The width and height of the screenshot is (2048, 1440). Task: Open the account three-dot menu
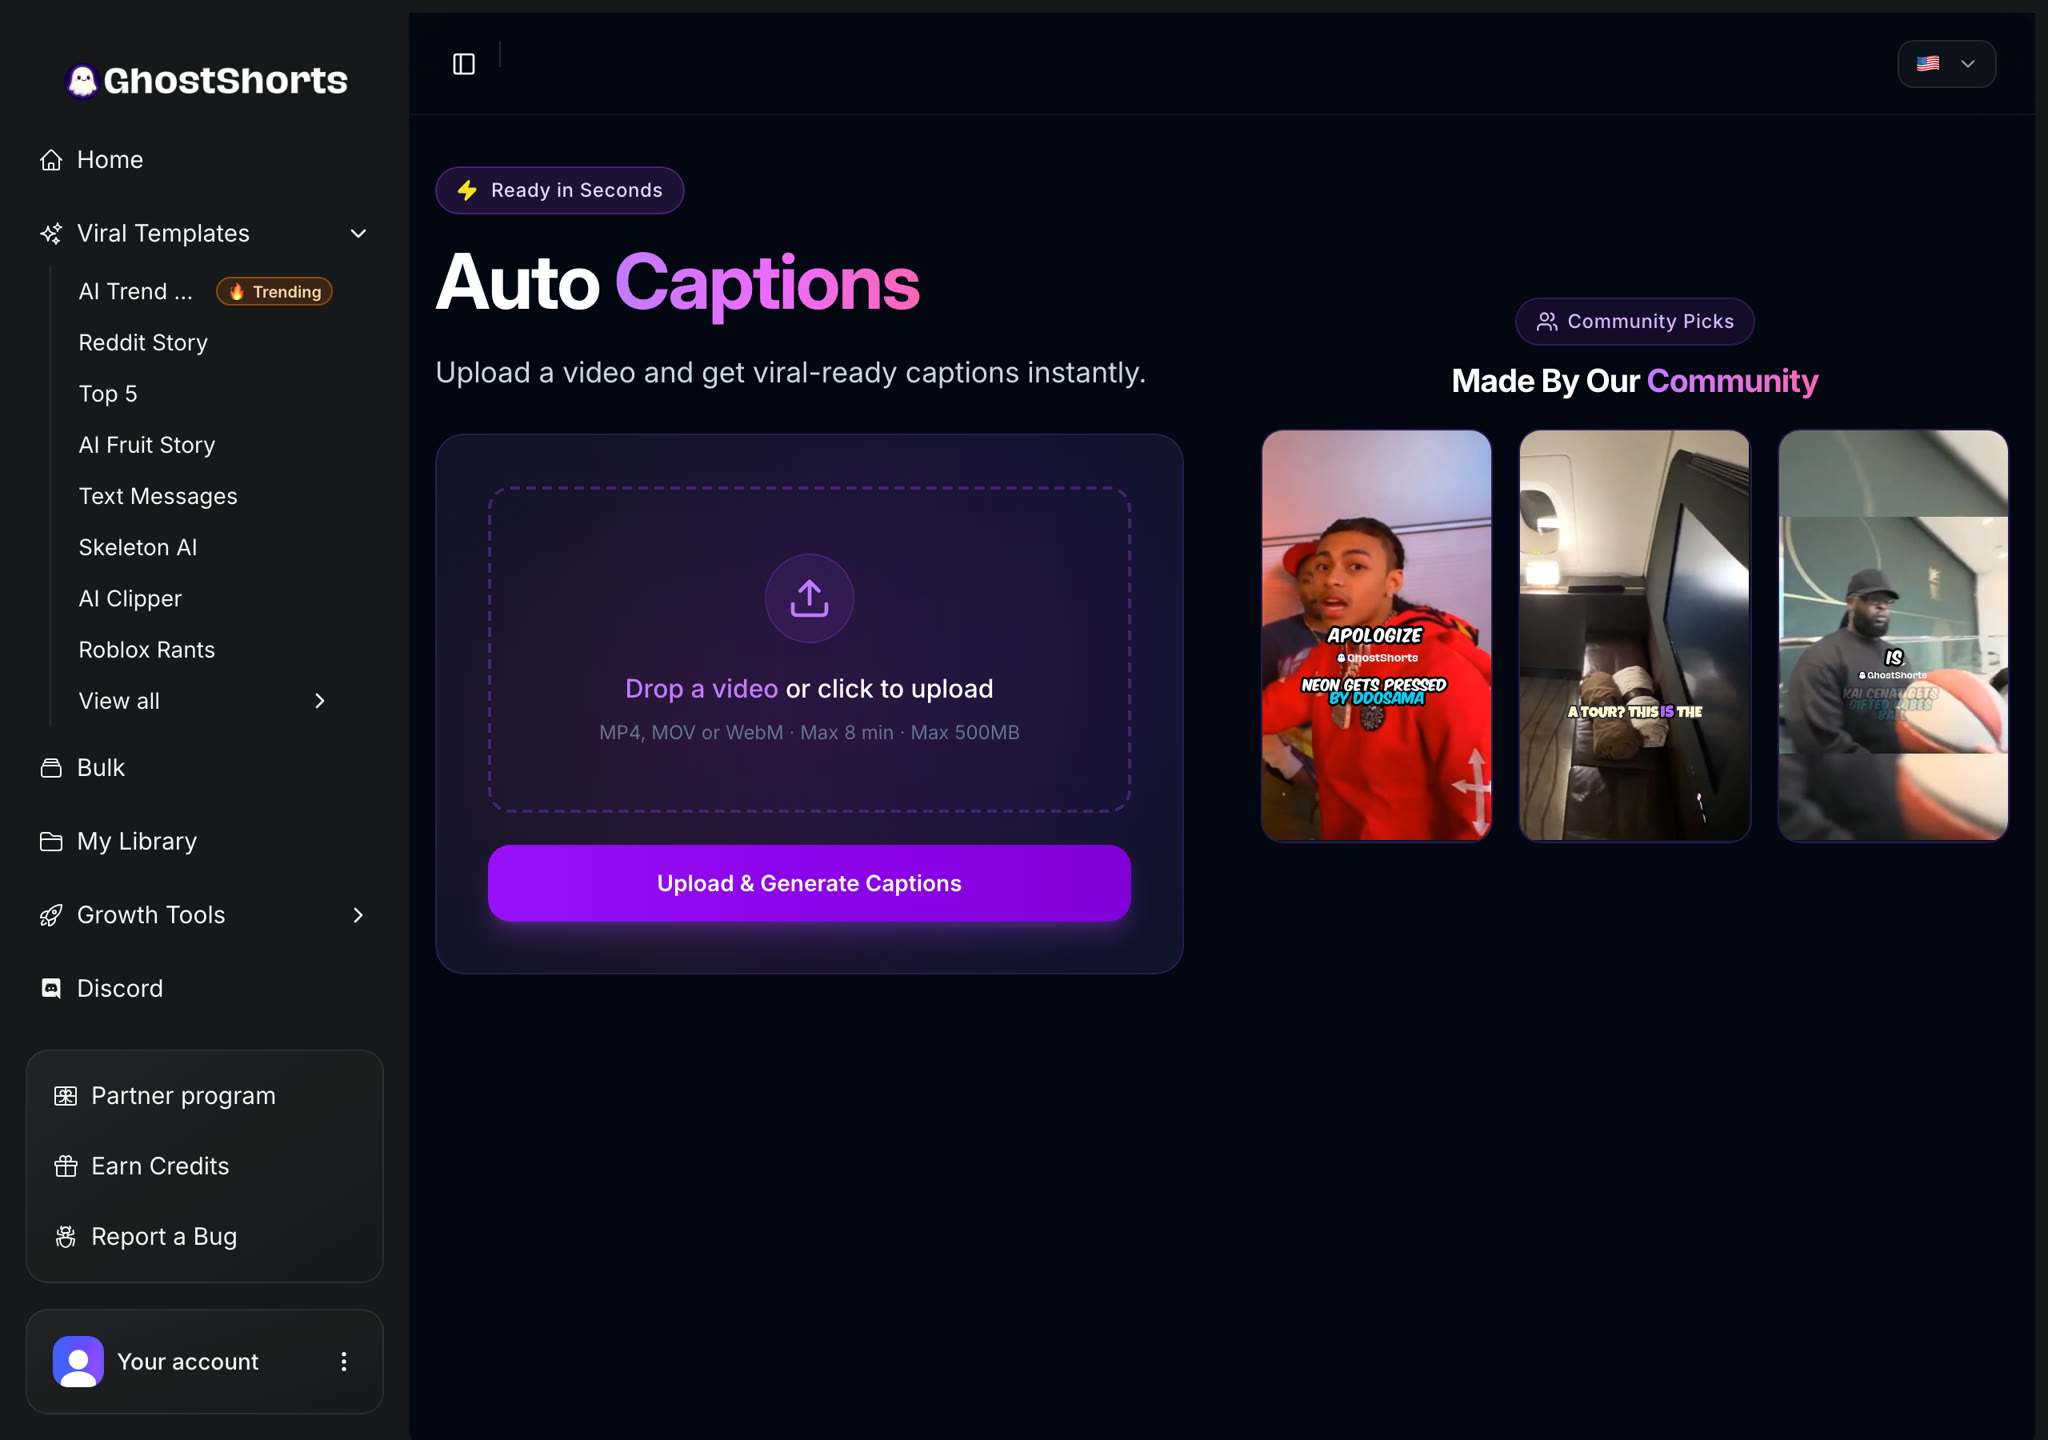[344, 1362]
